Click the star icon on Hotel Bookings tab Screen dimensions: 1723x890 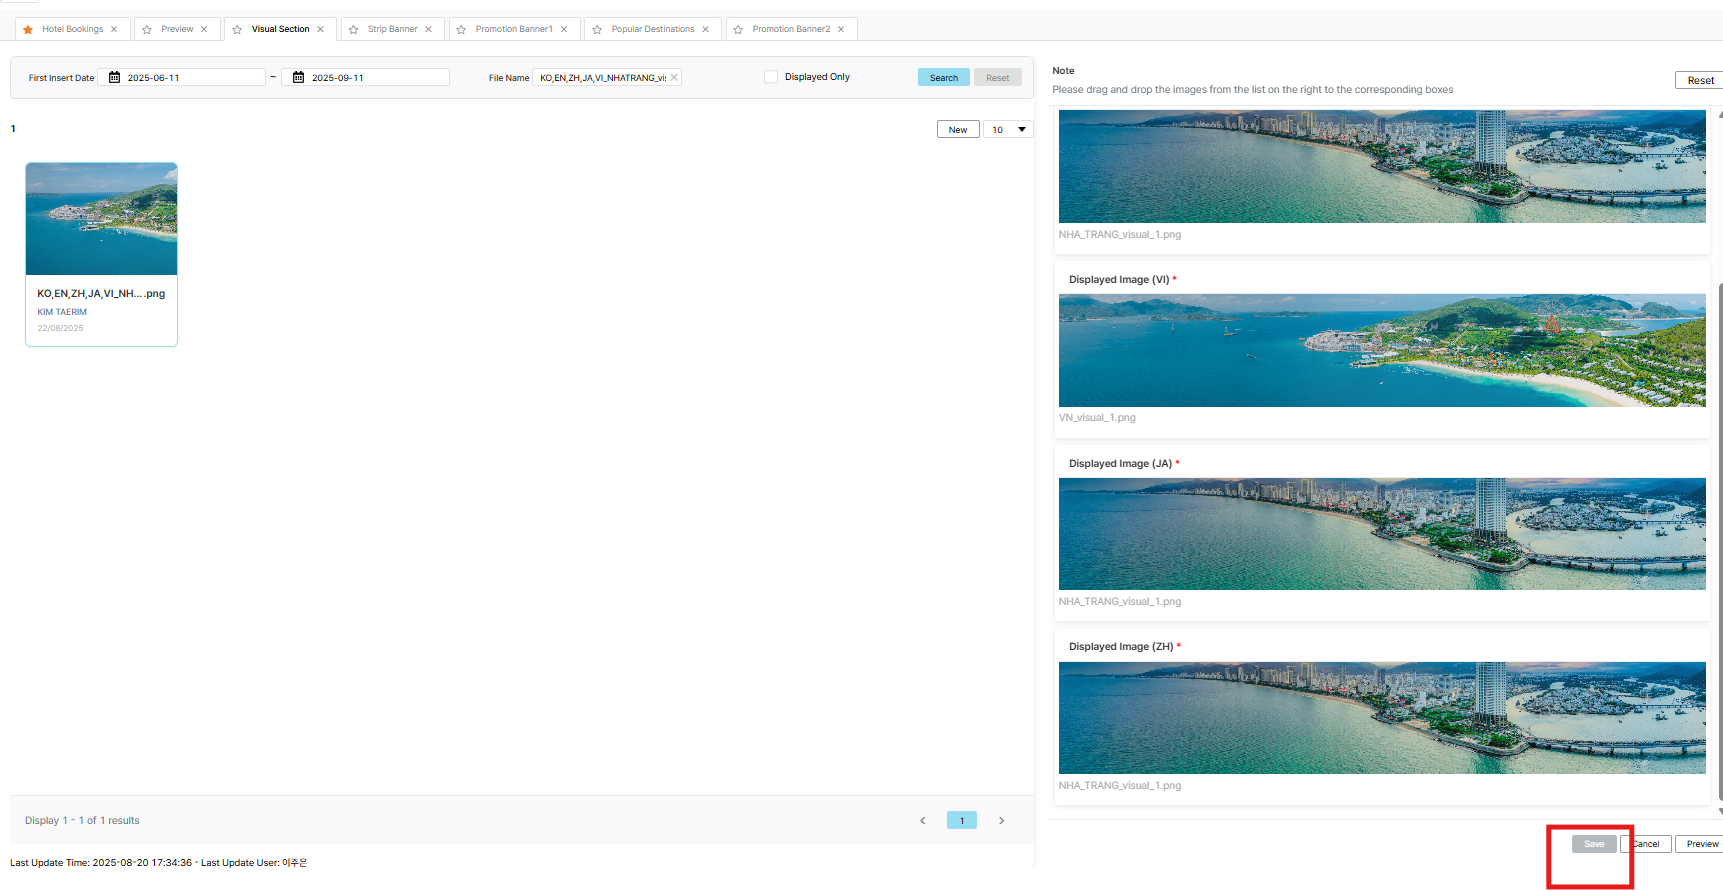point(28,30)
